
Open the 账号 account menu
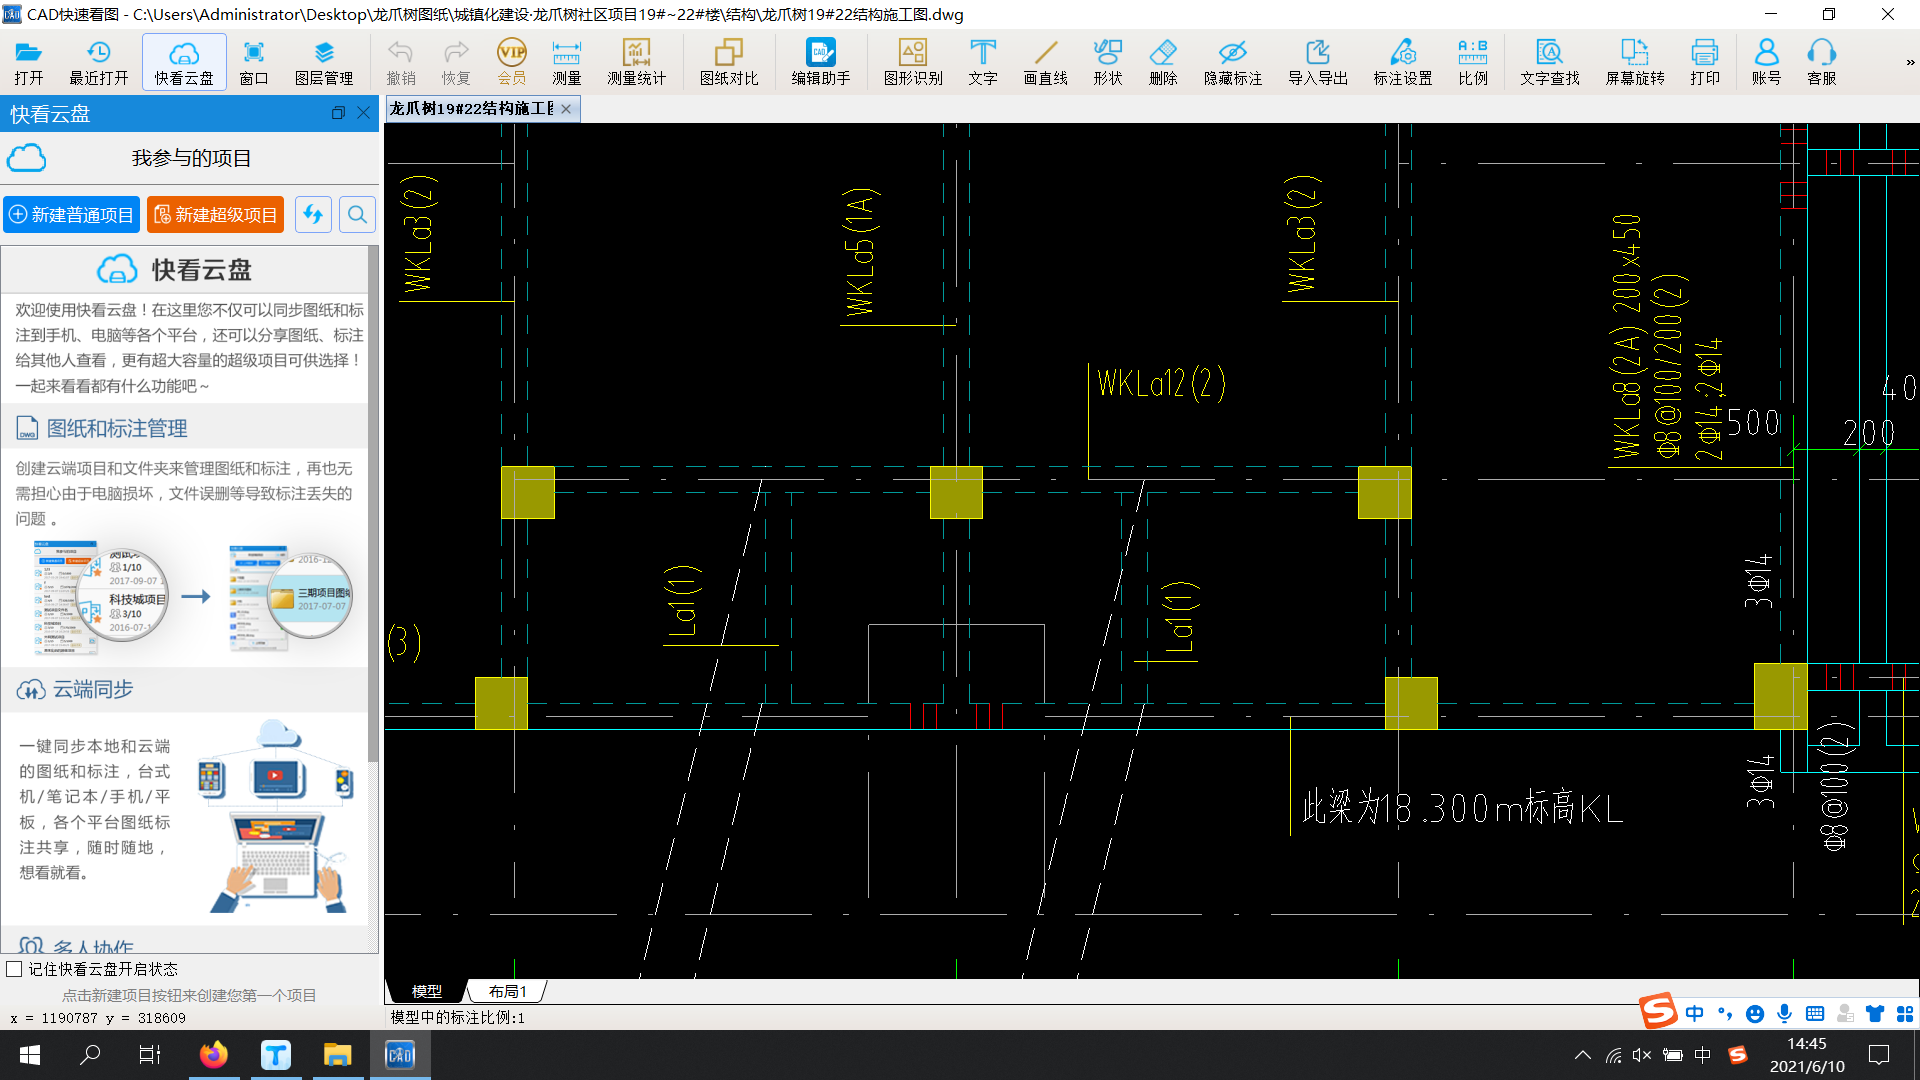pyautogui.click(x=1767, y=63)
